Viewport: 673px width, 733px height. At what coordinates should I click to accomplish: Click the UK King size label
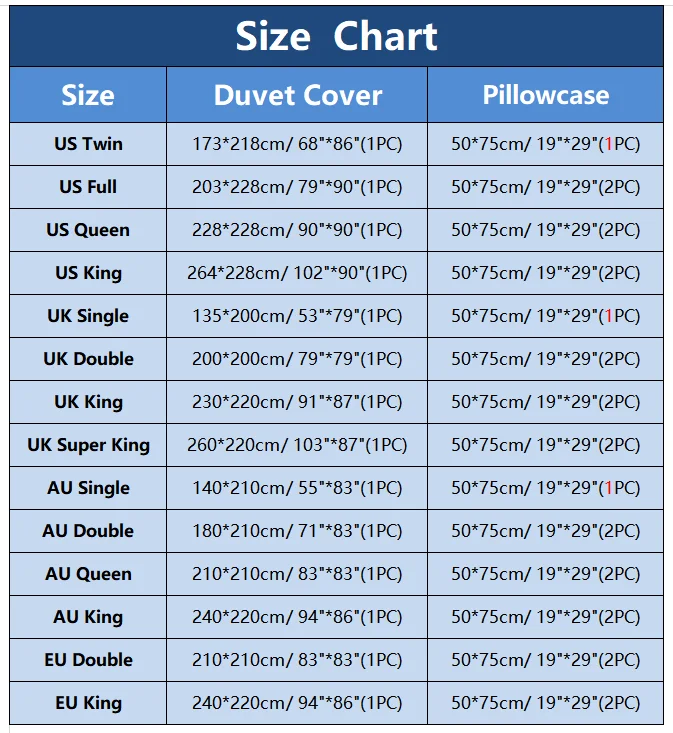coord(88,402)
